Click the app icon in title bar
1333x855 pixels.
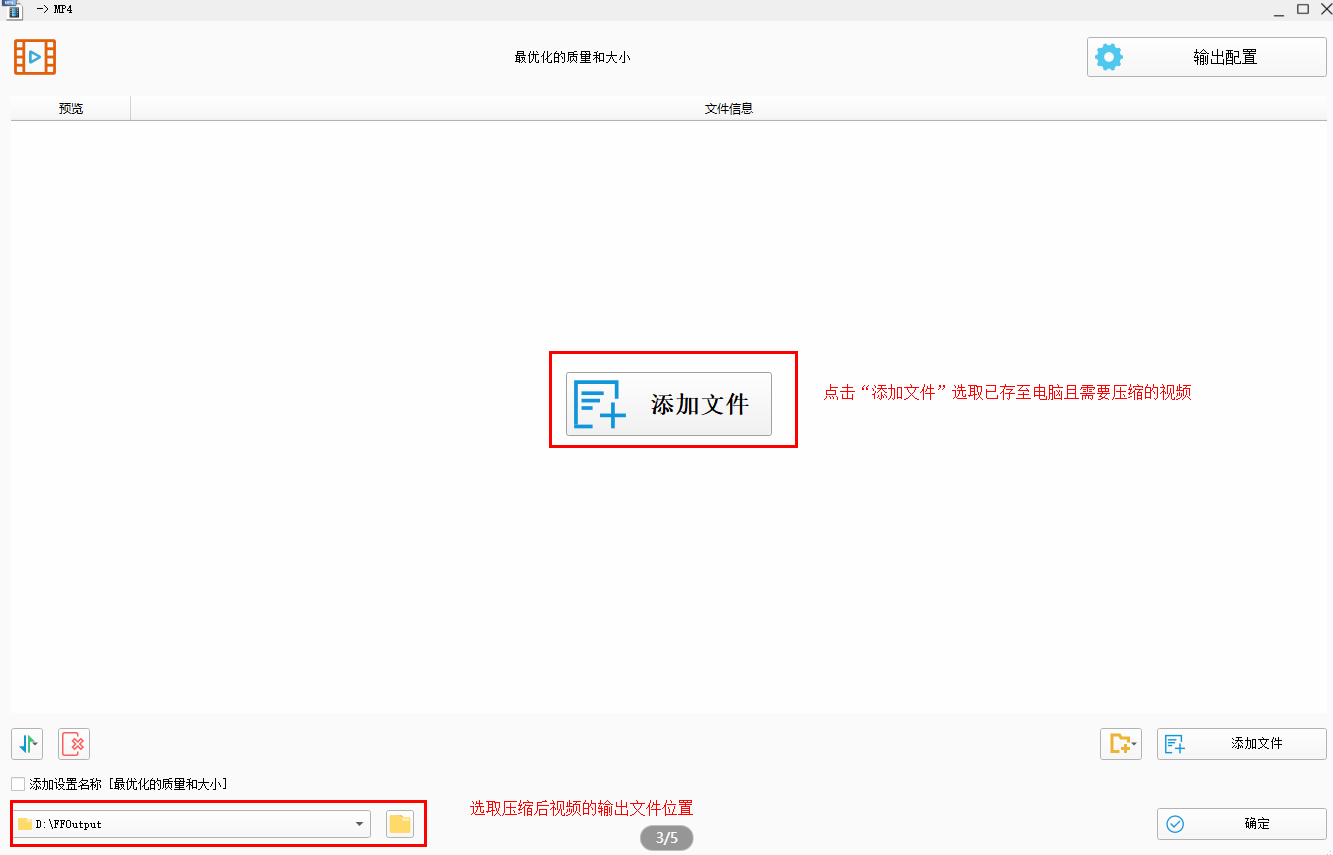coord(13,9)
